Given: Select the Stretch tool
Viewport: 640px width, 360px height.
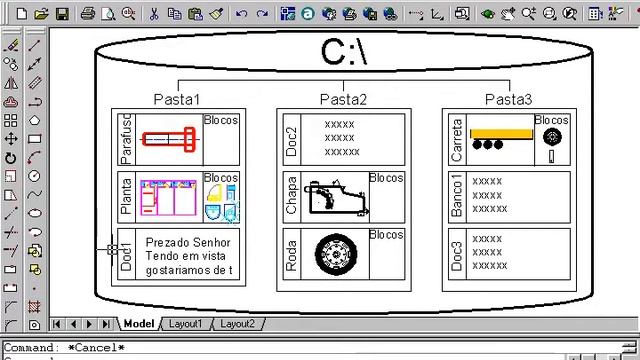Looking at the screenshot, I should (11, 195).
